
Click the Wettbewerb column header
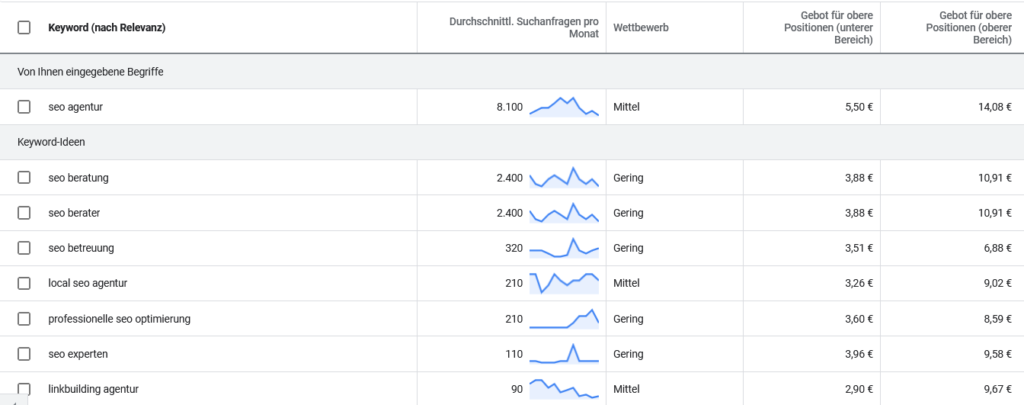640,28
